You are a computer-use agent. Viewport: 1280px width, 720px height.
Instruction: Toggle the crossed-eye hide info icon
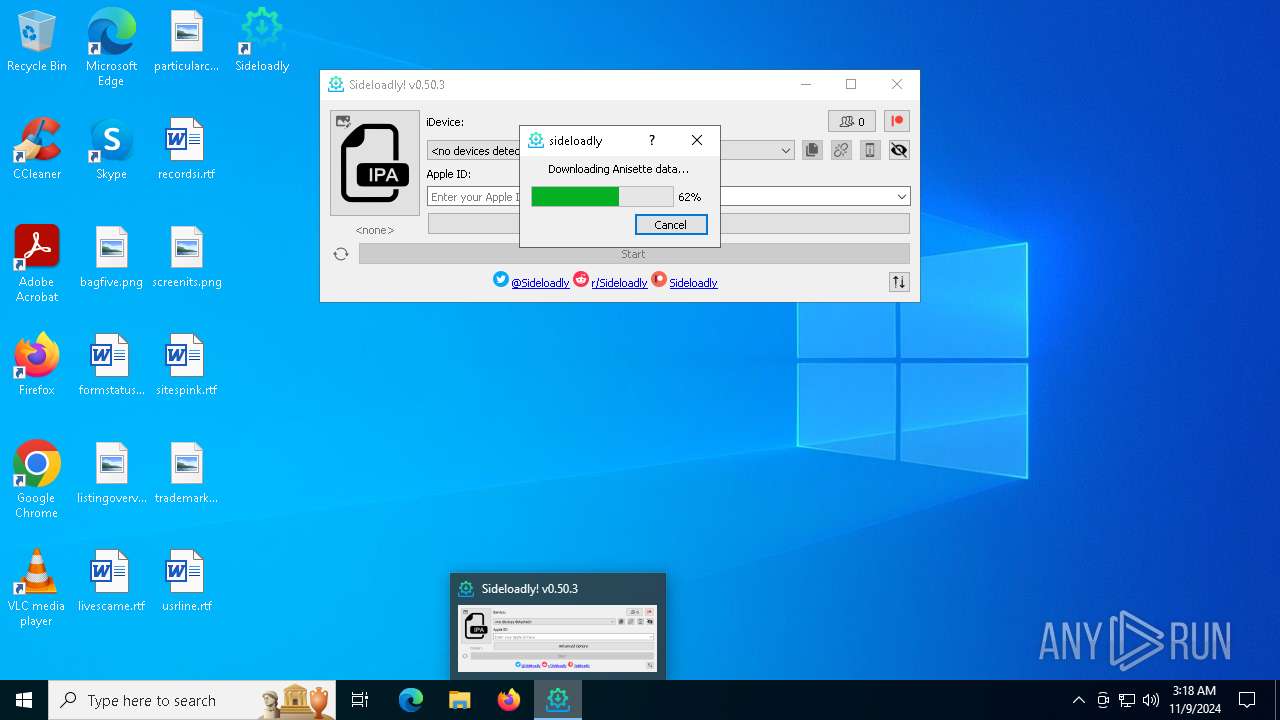899,150
